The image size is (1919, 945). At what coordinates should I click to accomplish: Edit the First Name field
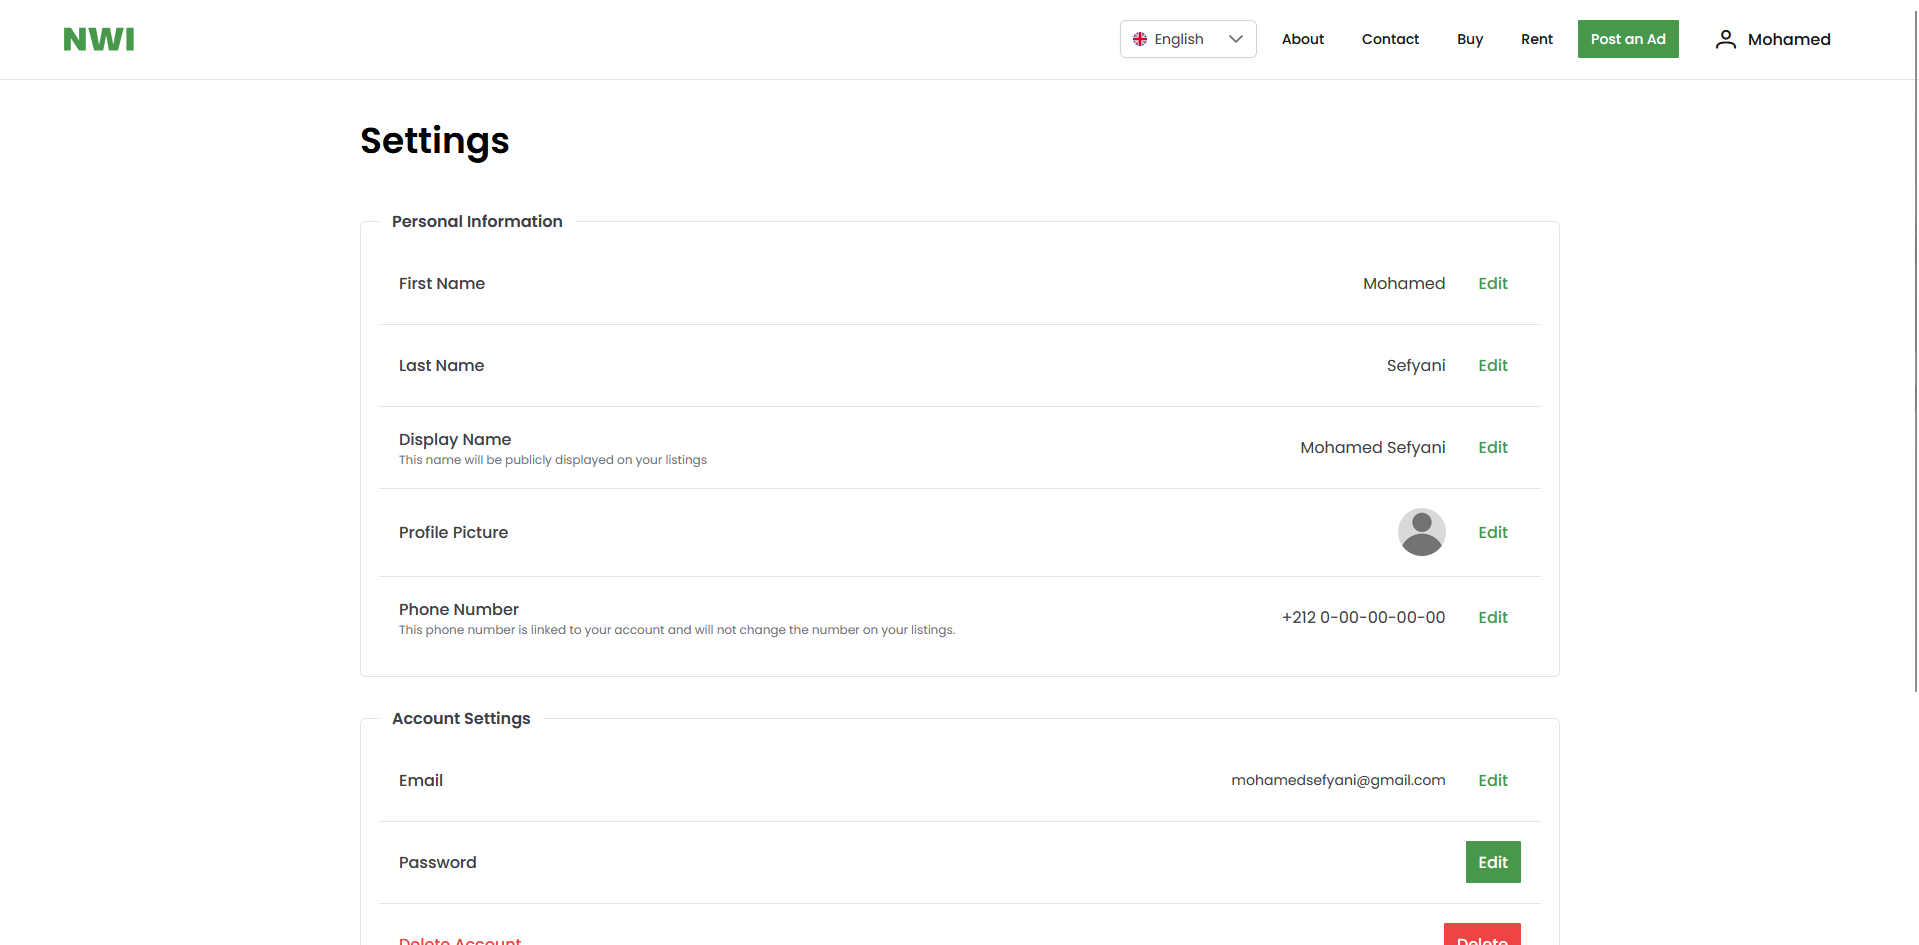(x=1492, y=283)
